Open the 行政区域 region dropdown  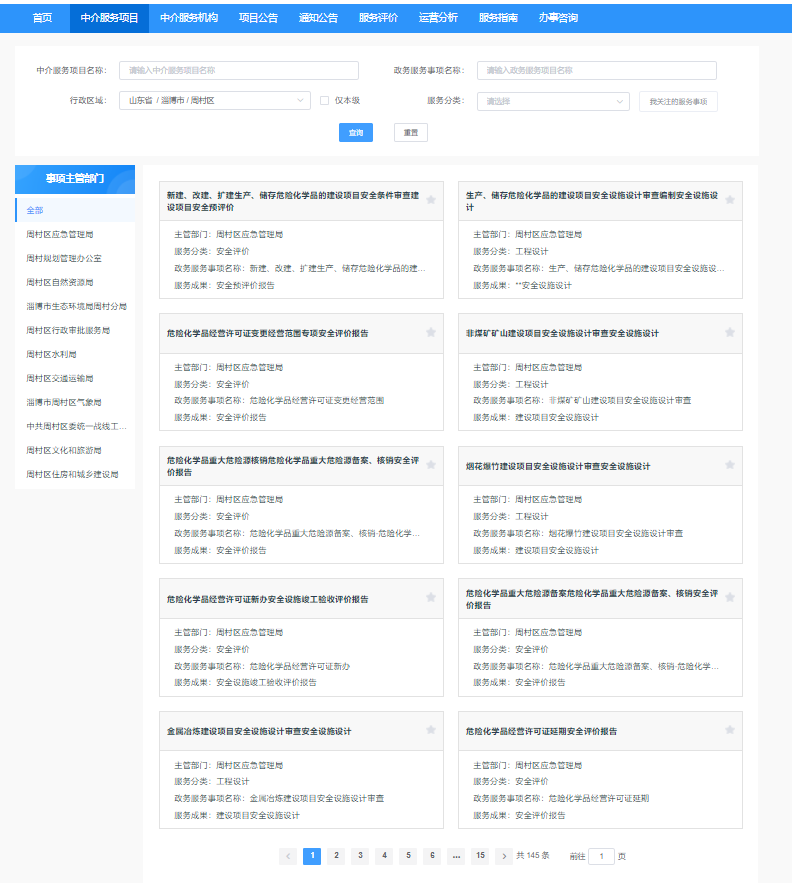pyautogui.click(x=214, y=101)
